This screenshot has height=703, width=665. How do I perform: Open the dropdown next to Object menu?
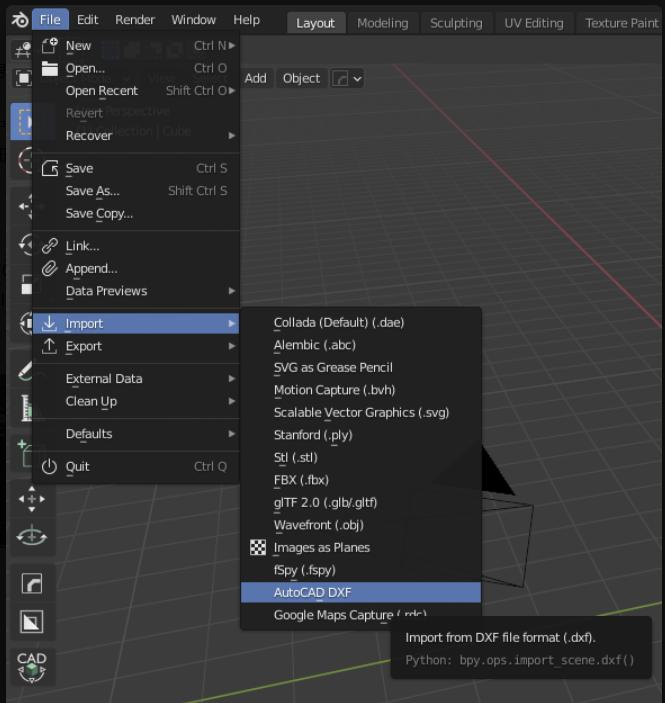346,78
